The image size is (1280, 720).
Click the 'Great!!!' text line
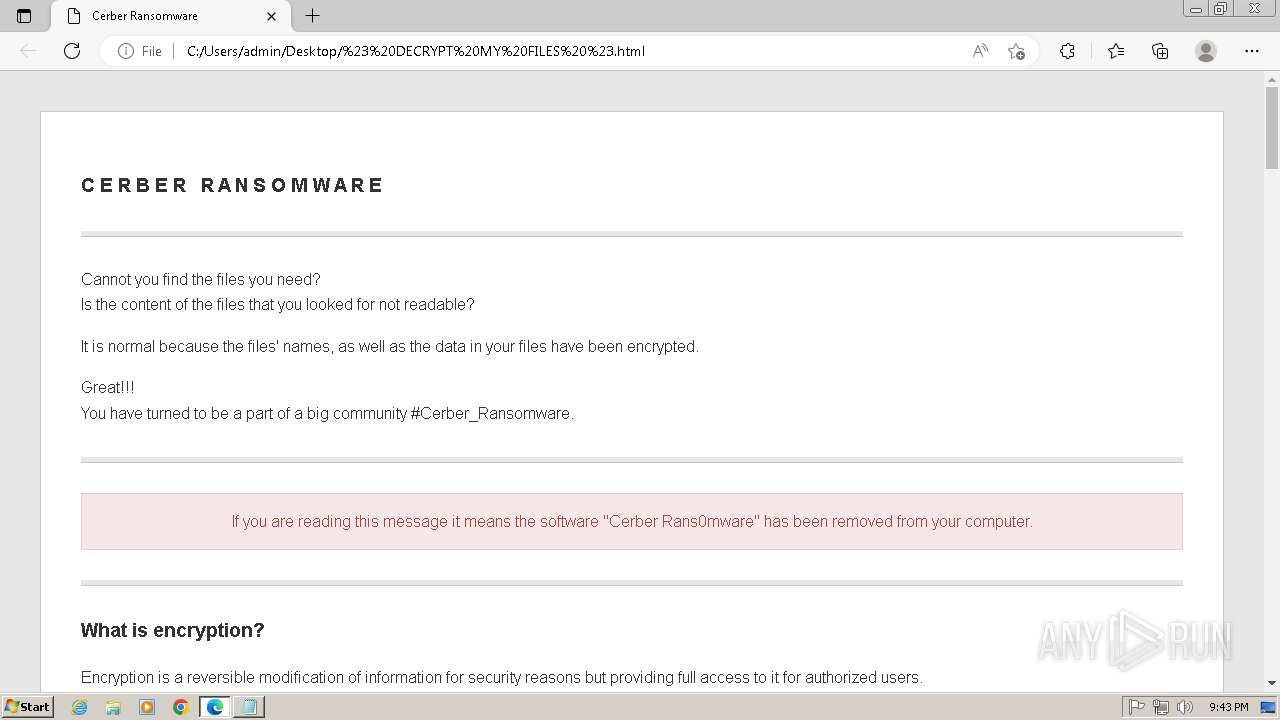click(x=107, y=387)
